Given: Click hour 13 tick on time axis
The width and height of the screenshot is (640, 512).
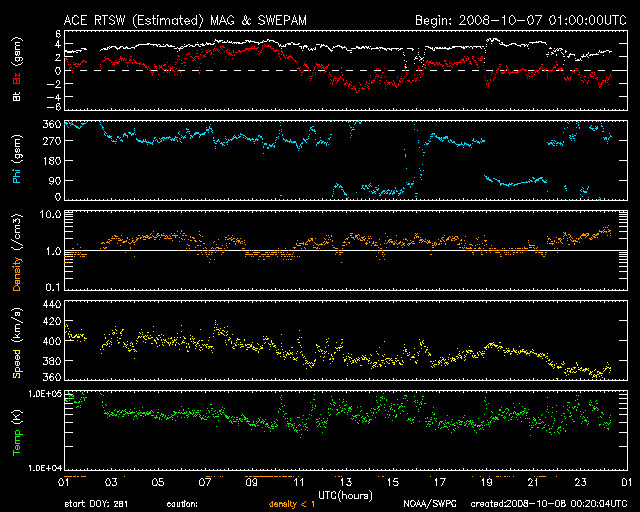Looking at the screenshot, I should [345, 483].
